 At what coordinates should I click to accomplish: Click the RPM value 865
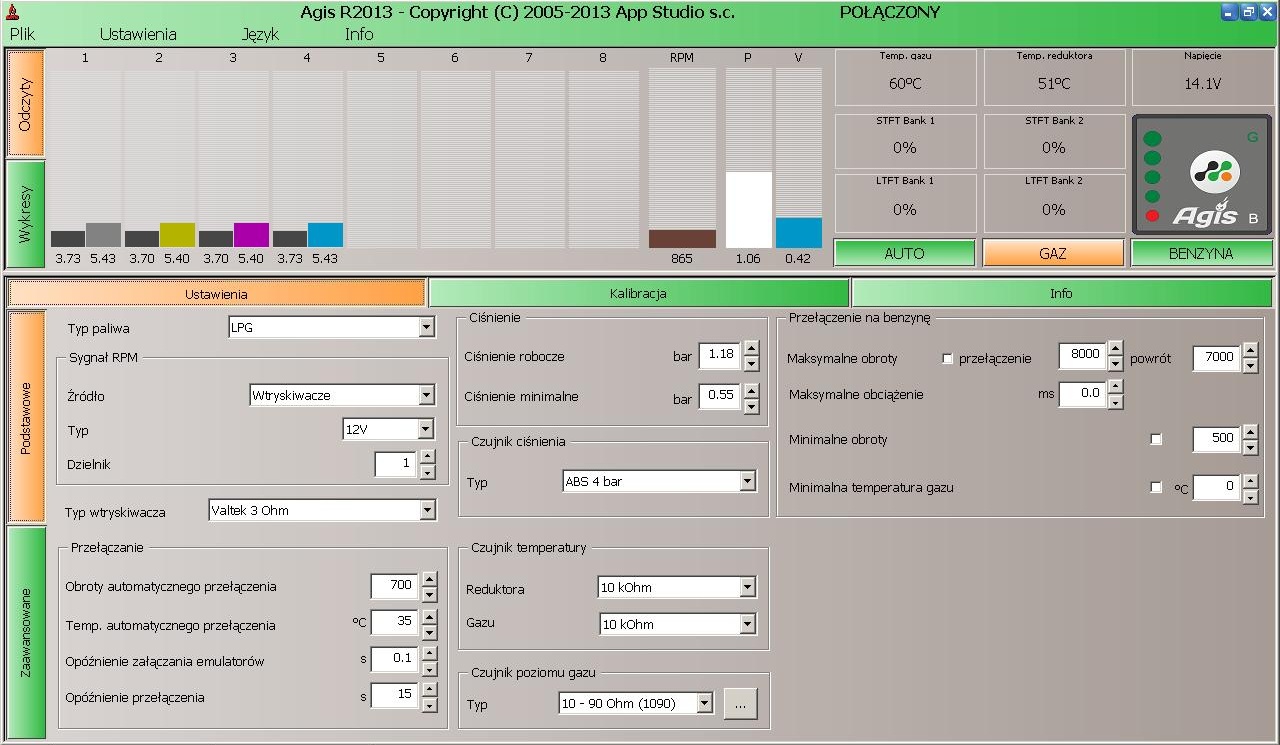point(682,259)
